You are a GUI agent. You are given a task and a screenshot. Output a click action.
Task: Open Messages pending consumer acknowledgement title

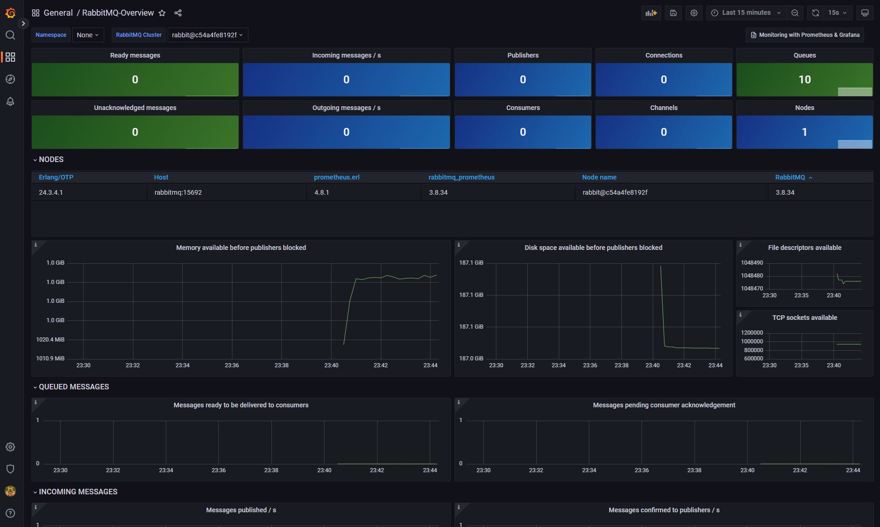click(x=664, y=405)
